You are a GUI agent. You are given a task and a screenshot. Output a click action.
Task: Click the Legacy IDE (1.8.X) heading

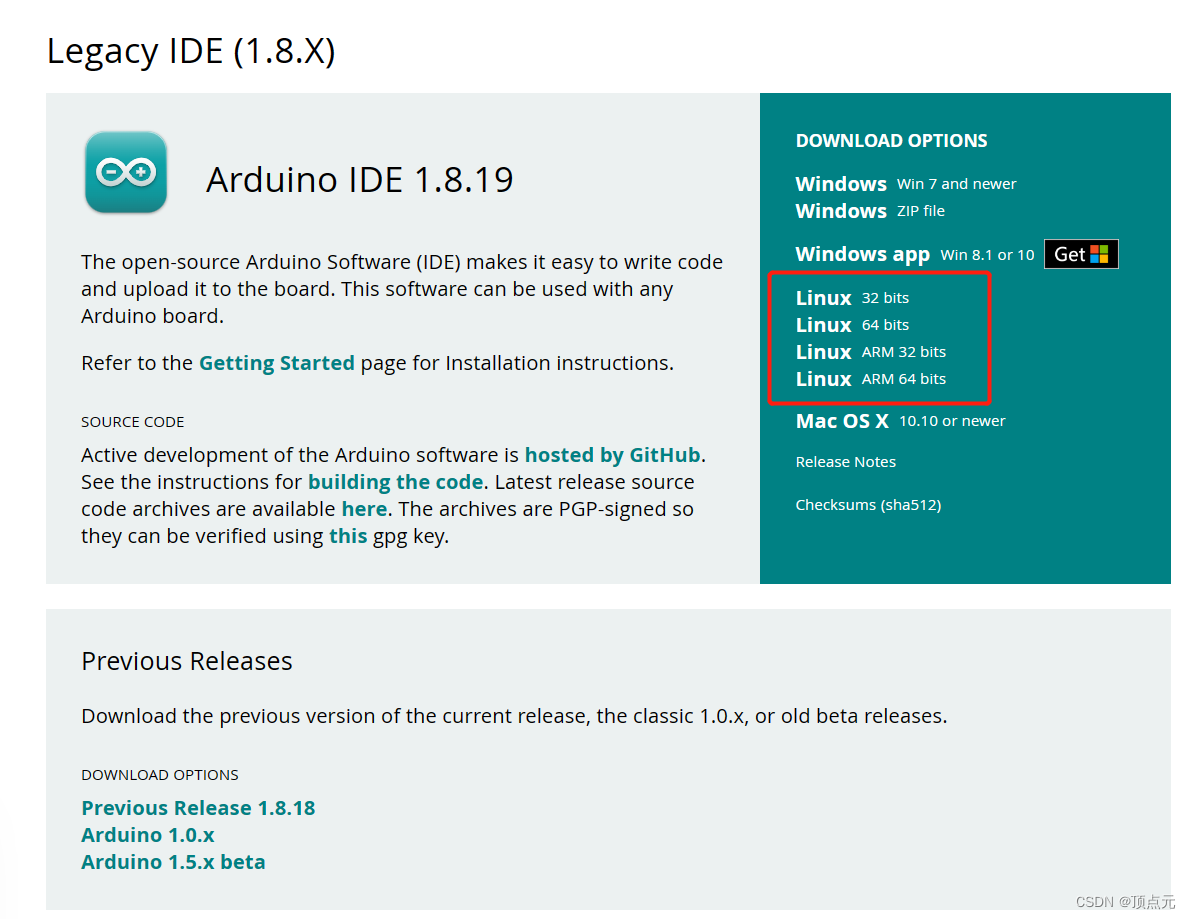pyautogui.click(x=191, y=52)
